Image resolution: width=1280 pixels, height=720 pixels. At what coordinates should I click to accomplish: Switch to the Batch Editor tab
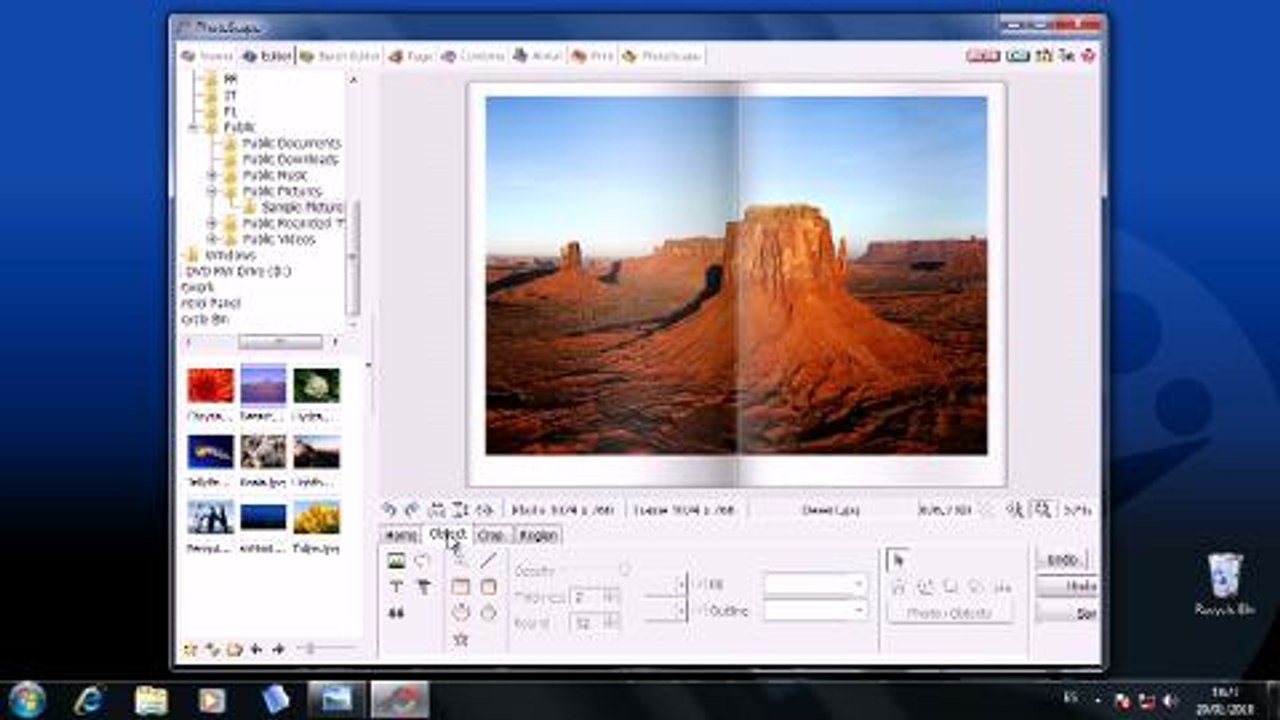pos(340,56)
